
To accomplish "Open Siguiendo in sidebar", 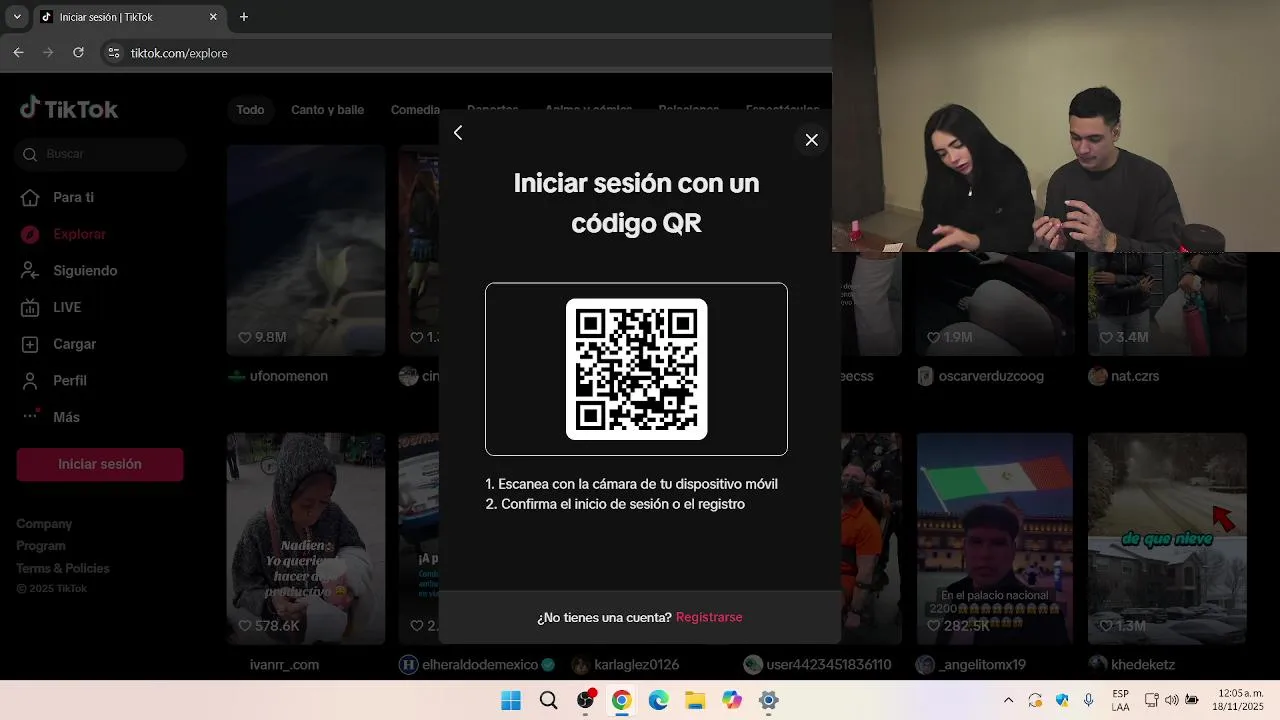I will 70,271.
